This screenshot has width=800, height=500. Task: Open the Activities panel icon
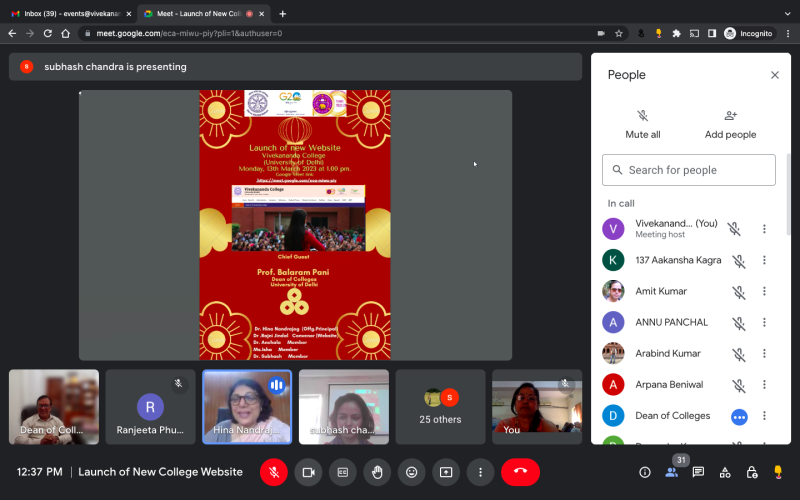[x=725, y=472]
